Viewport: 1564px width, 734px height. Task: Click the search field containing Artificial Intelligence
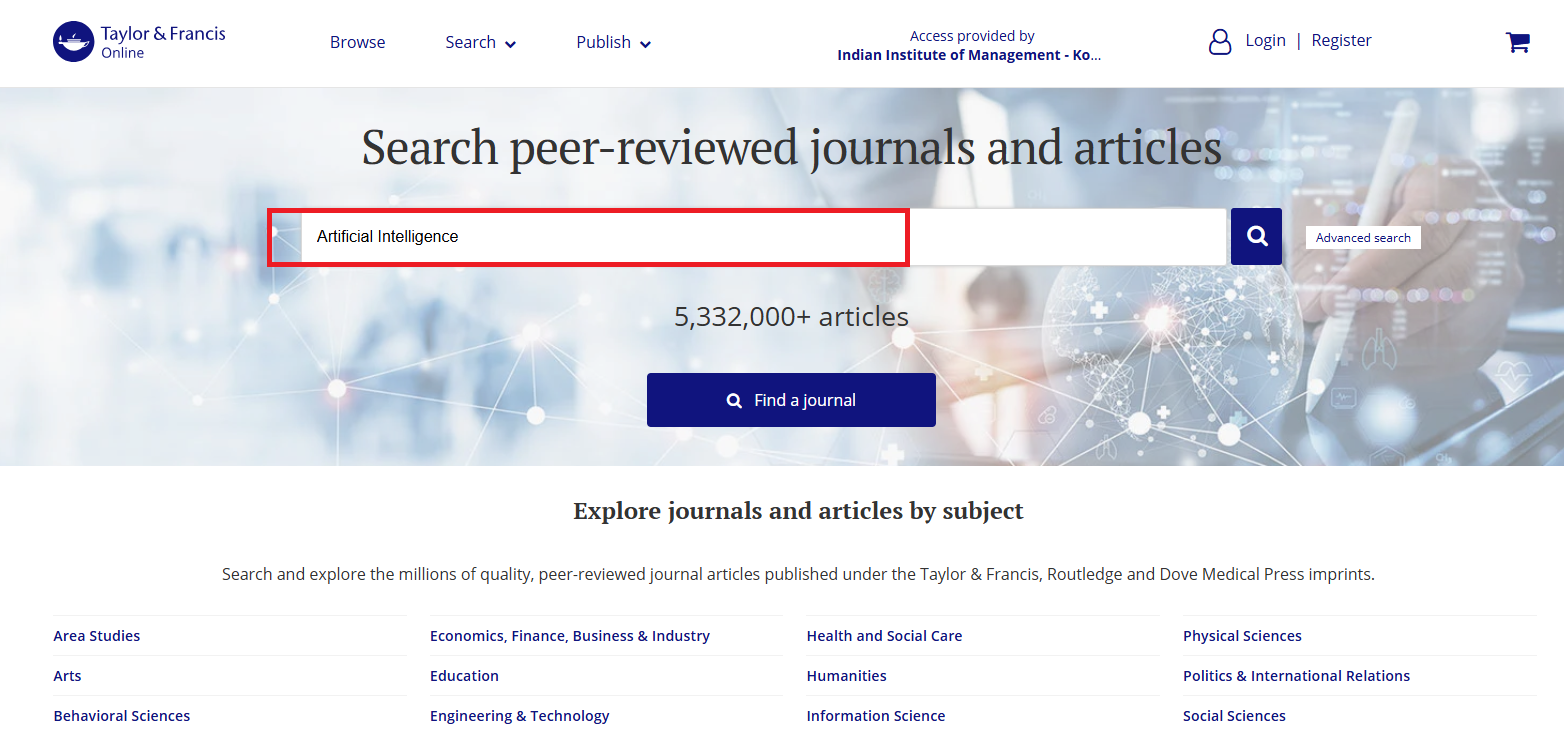tap(600, 237)
